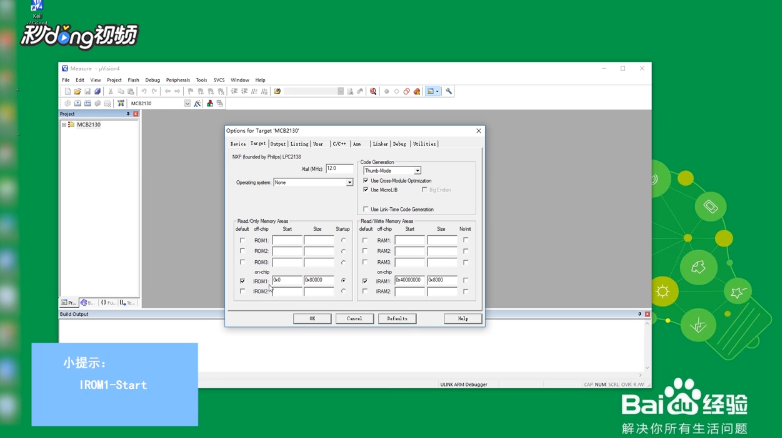This screenshot has width=782, height=438.
Task: Open the Operating system dropdown
Action: click(349, 183)
